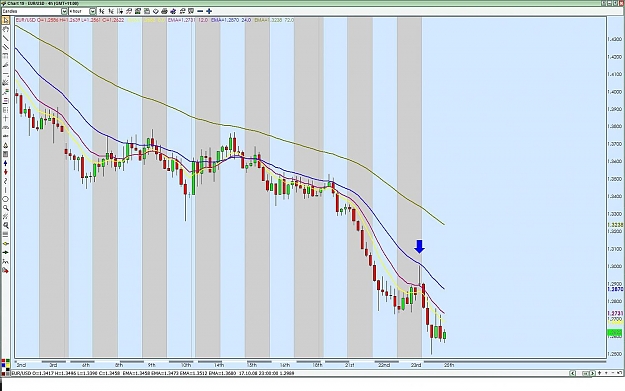Select the black right arrow tool
The height and width of the screenshot is (391, 625).
(x=6, y=252)
